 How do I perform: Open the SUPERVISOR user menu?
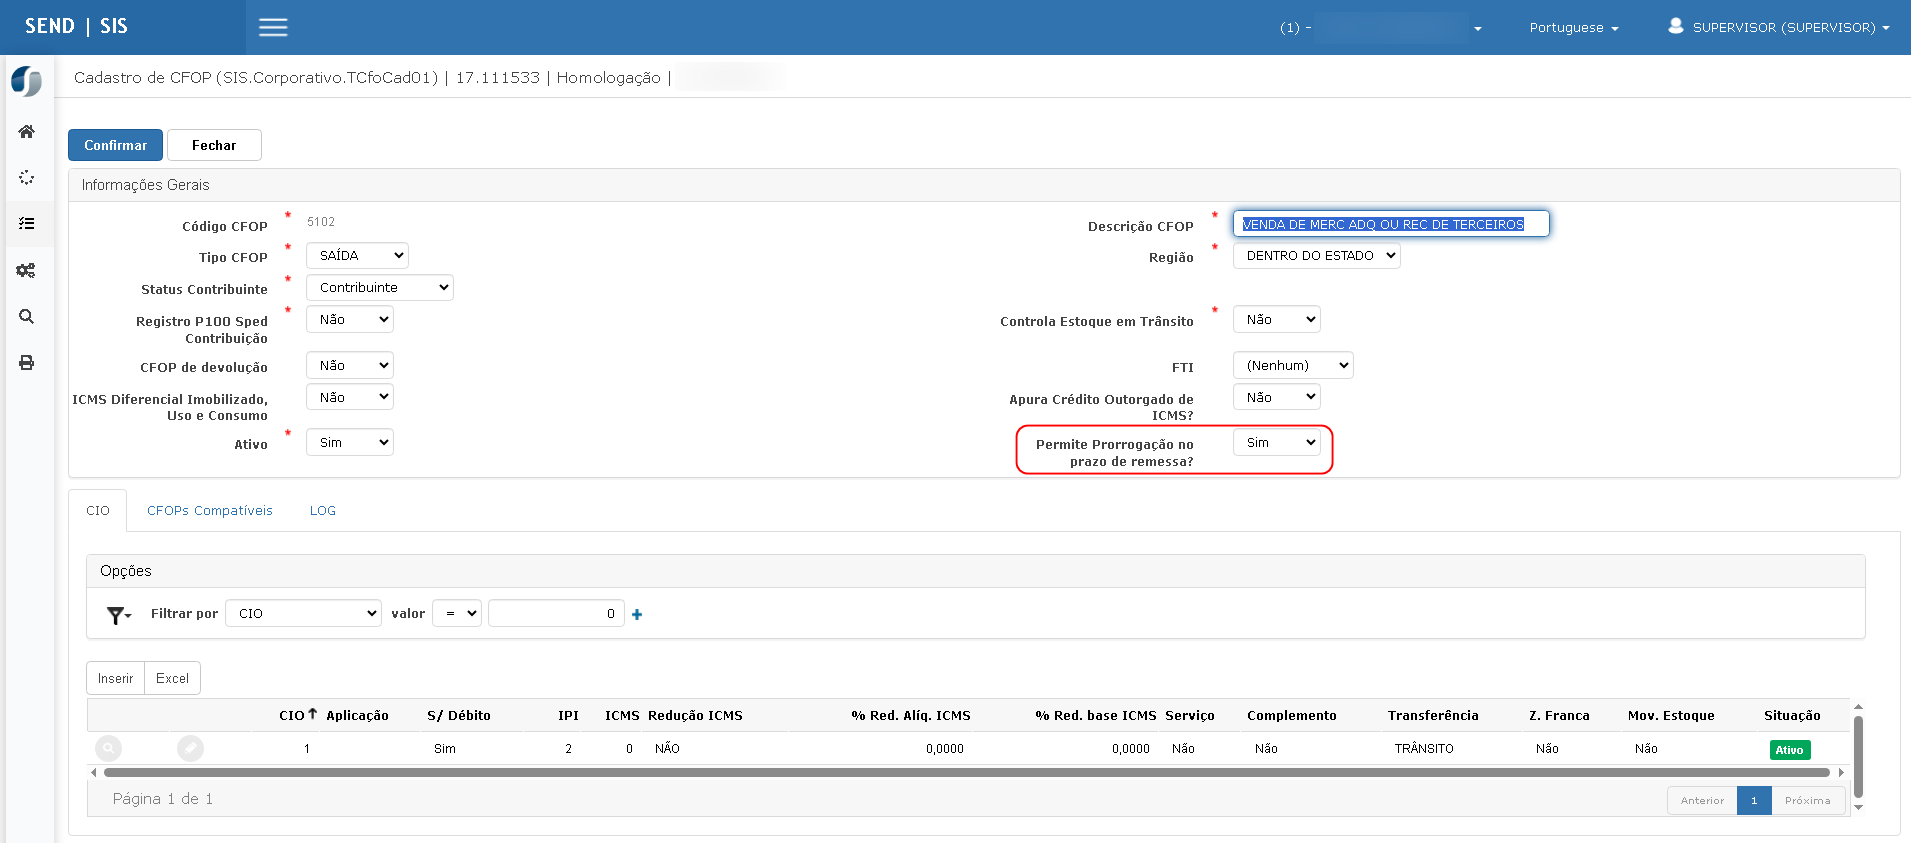(x=1779, y=27)
